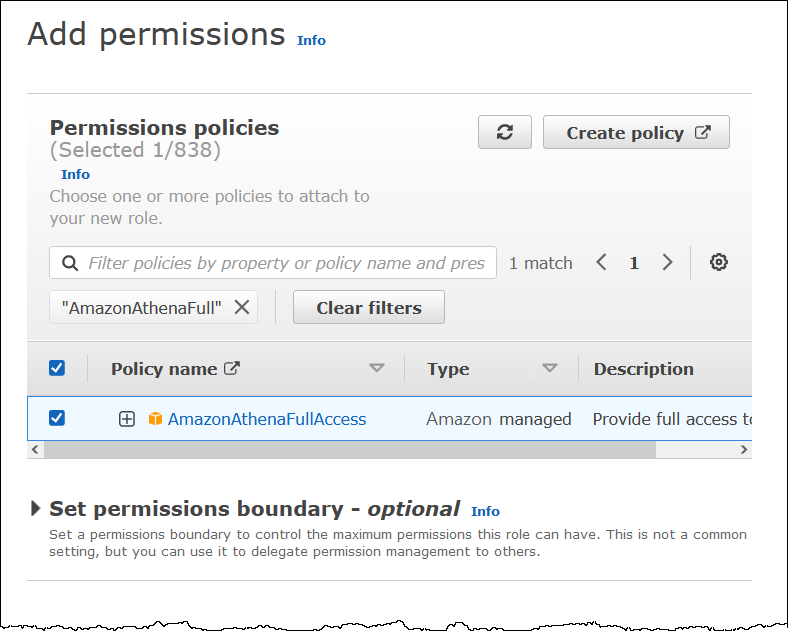Click the orange AmazonAthenaFullAccess policy icon

click(155, 419)
